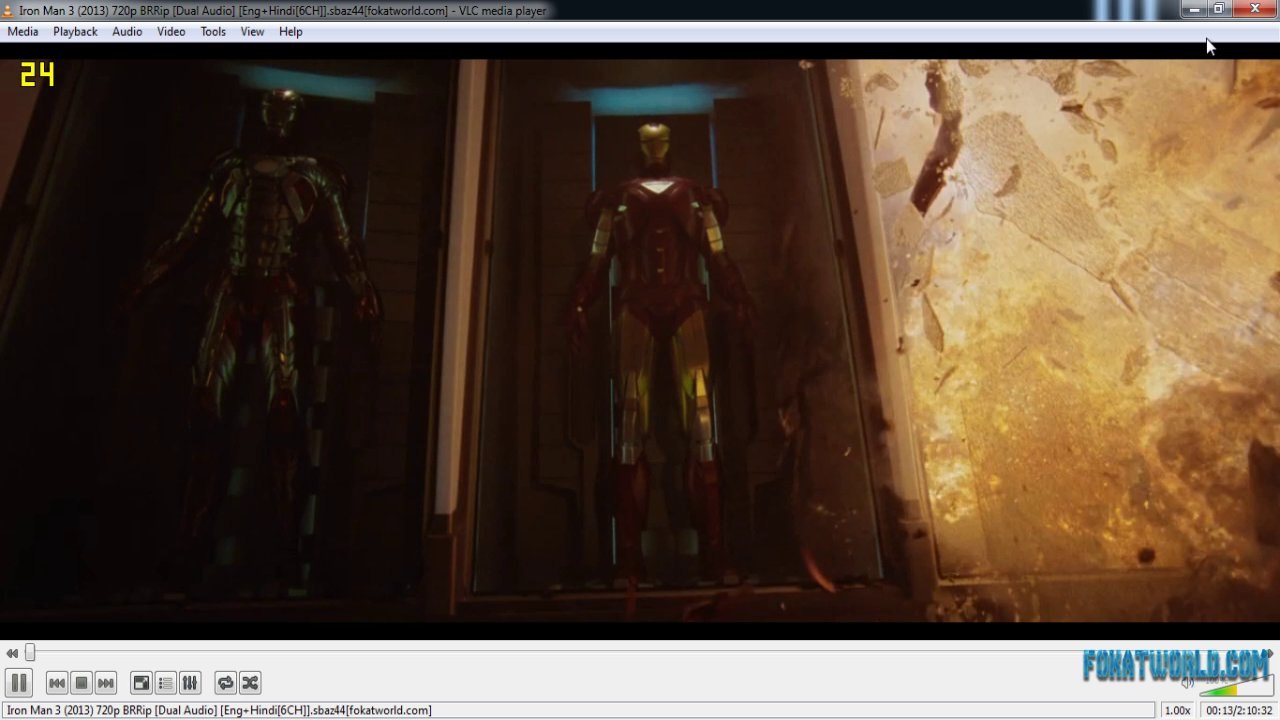The width and height of the screenshot is (1280, 720).
Task: Toggle shuffle random playback
Action: point(250,683)
